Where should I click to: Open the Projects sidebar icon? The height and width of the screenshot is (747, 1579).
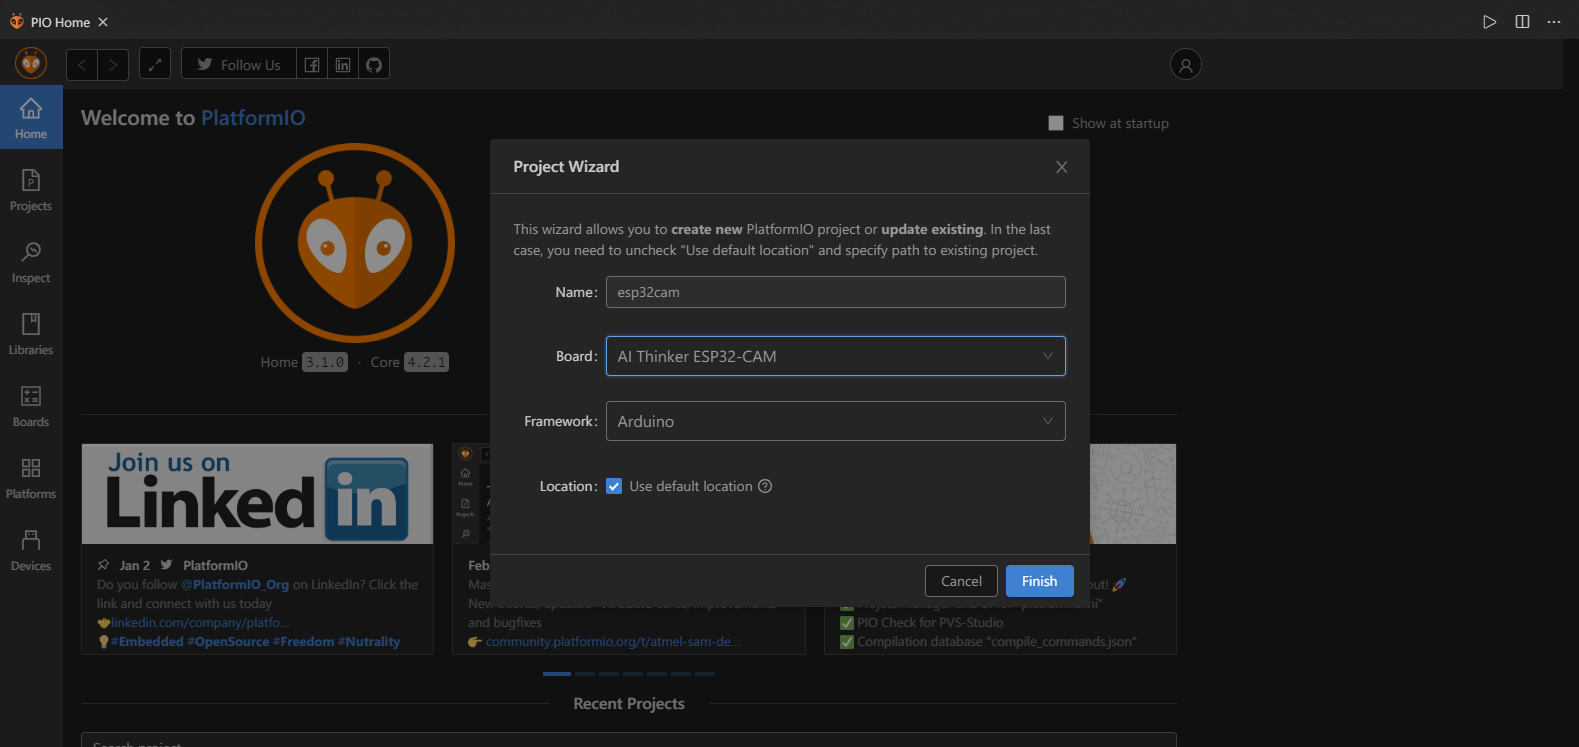click(31, 189)
